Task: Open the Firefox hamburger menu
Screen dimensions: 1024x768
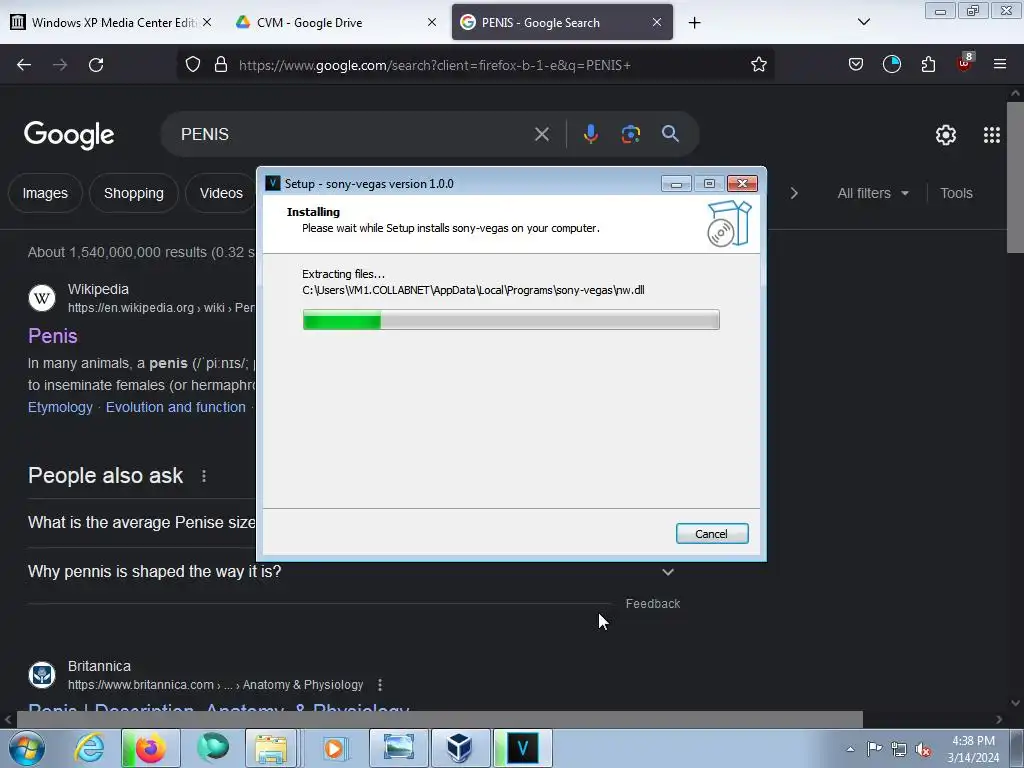Action: coord(999,65)
